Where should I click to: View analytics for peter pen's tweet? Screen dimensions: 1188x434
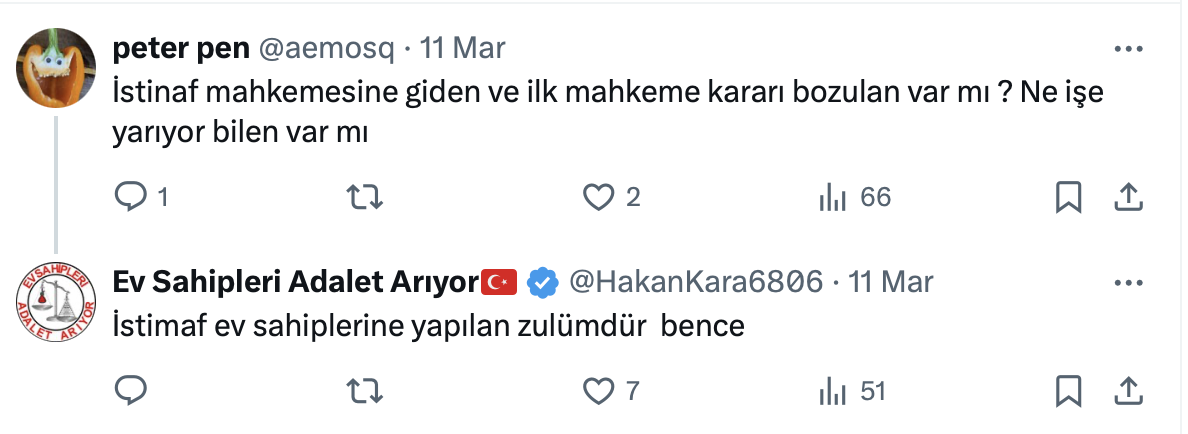click(x=832, y=198)
